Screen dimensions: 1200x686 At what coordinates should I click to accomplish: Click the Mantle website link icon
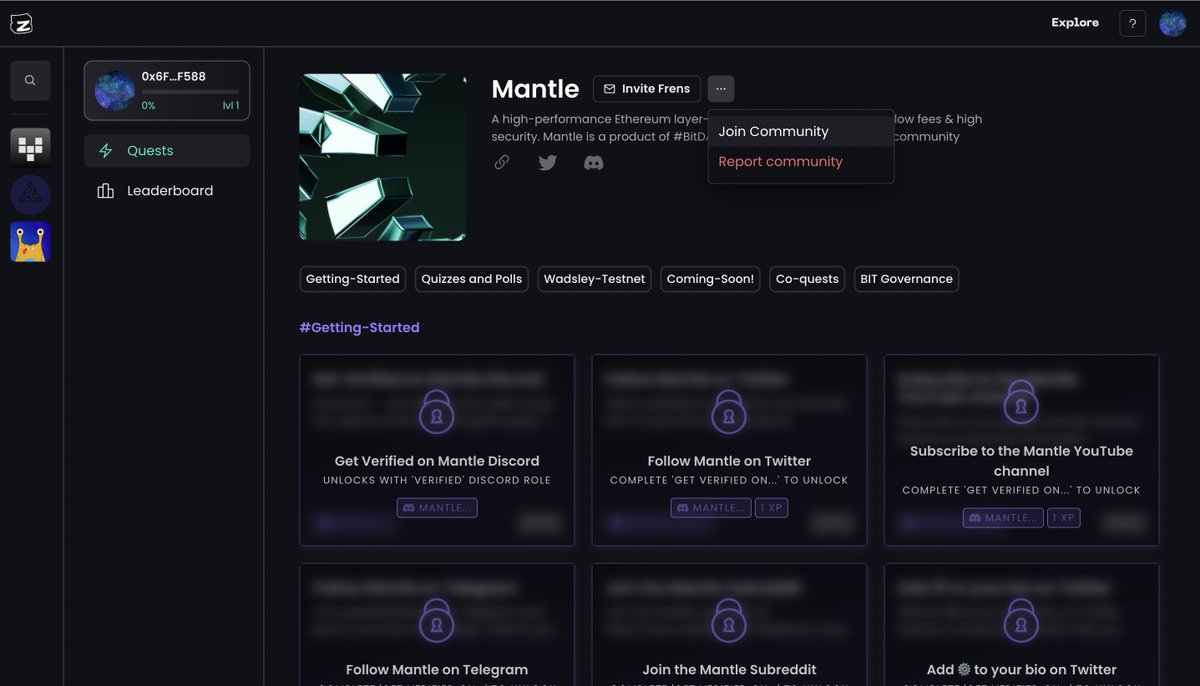tap(502, 162)
